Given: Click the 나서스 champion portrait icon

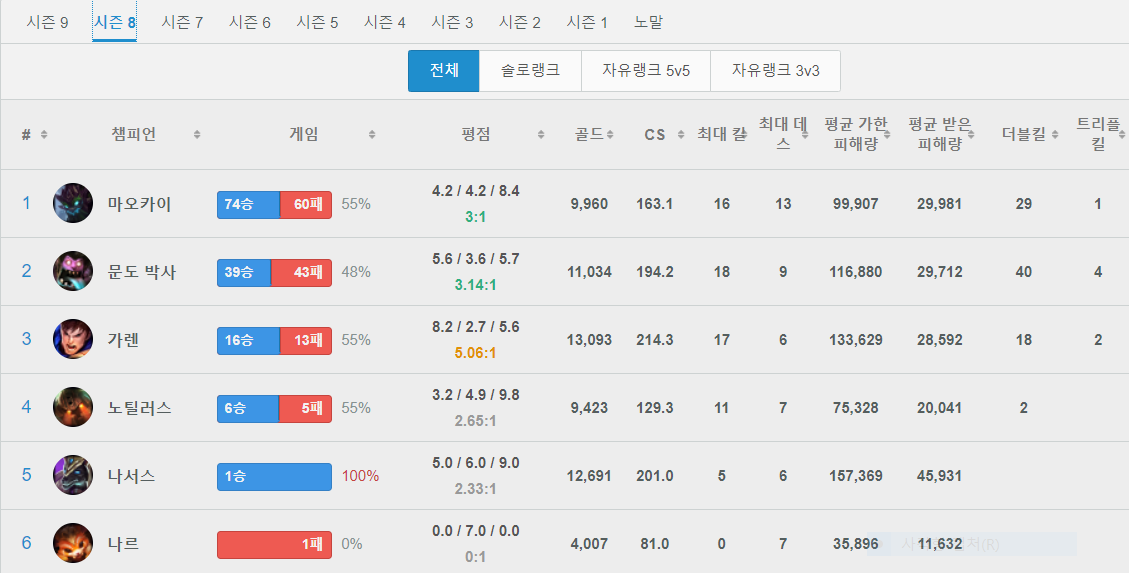Looking at the screenshot, I should pyautogui.click(x=73, y=475).
